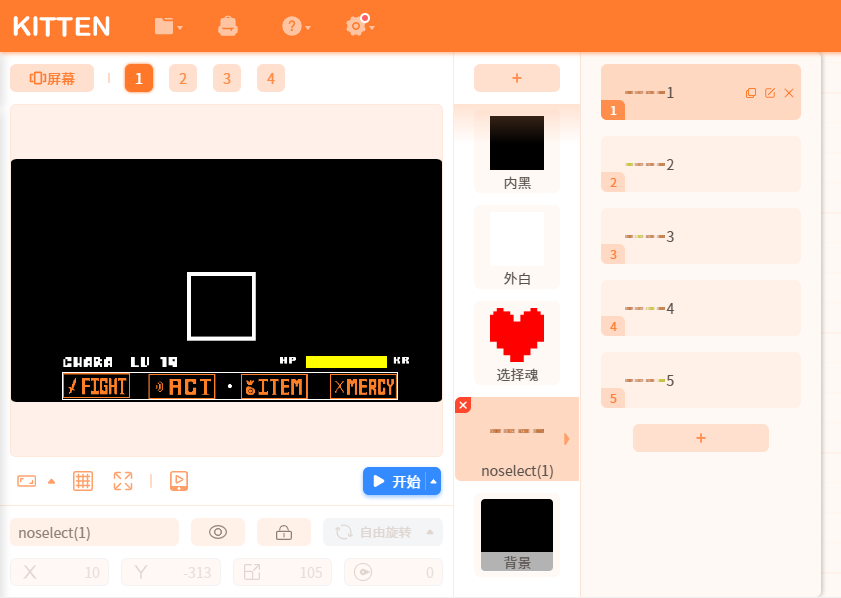This screenshot has height=598, width=841.
Task: Open the 自由旋转 rotation mode dropdown
Action: coord(383,532)
